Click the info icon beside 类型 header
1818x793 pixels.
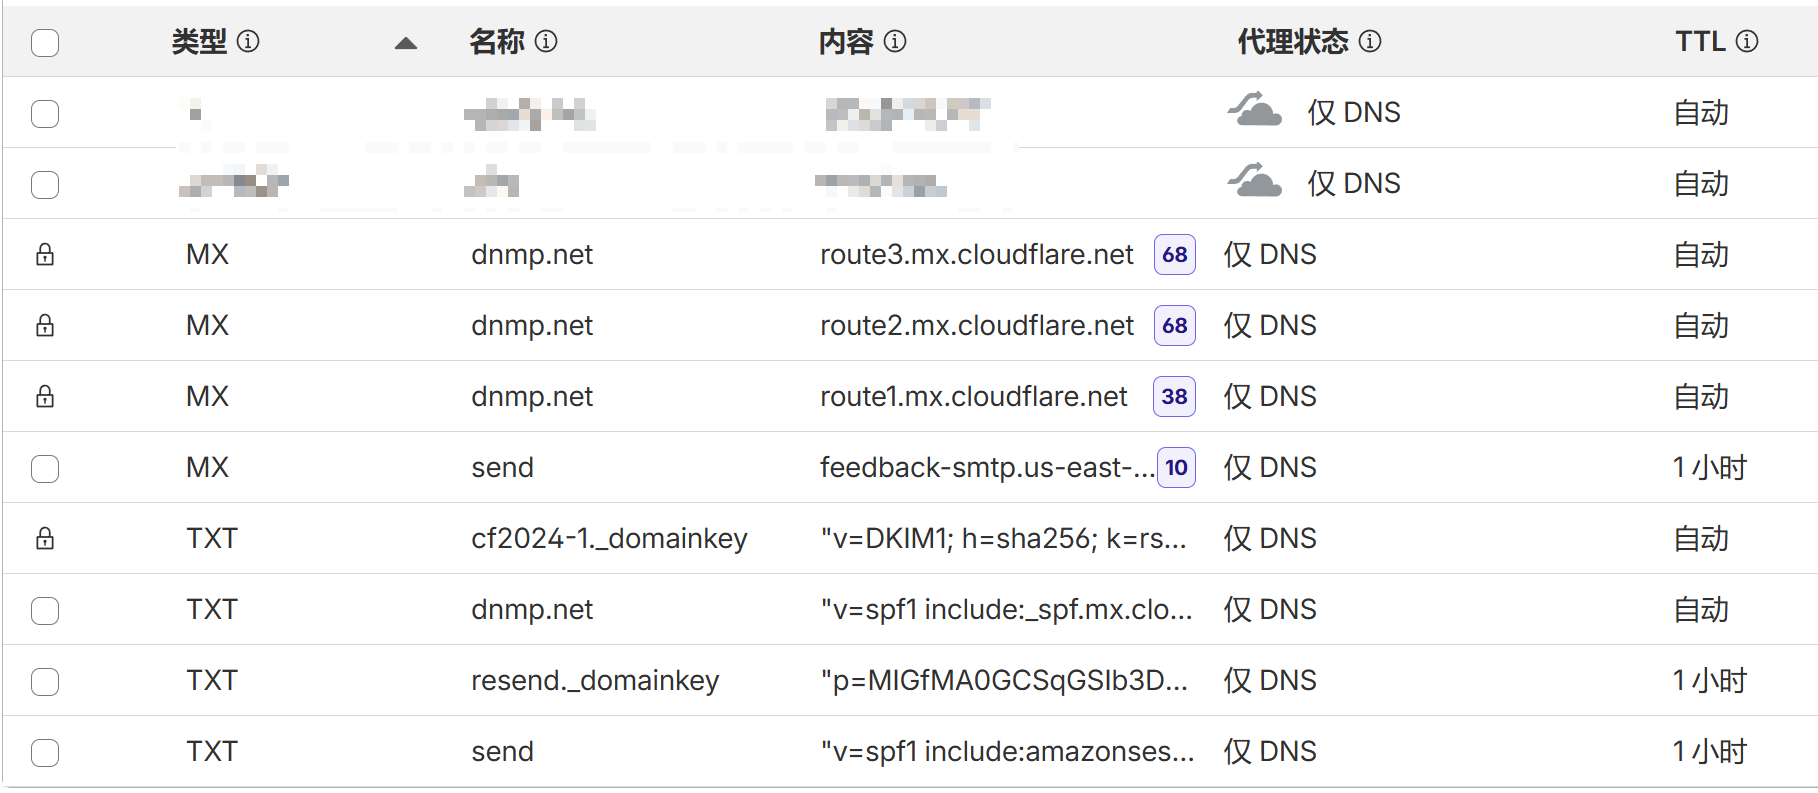[x=248, y=41]
